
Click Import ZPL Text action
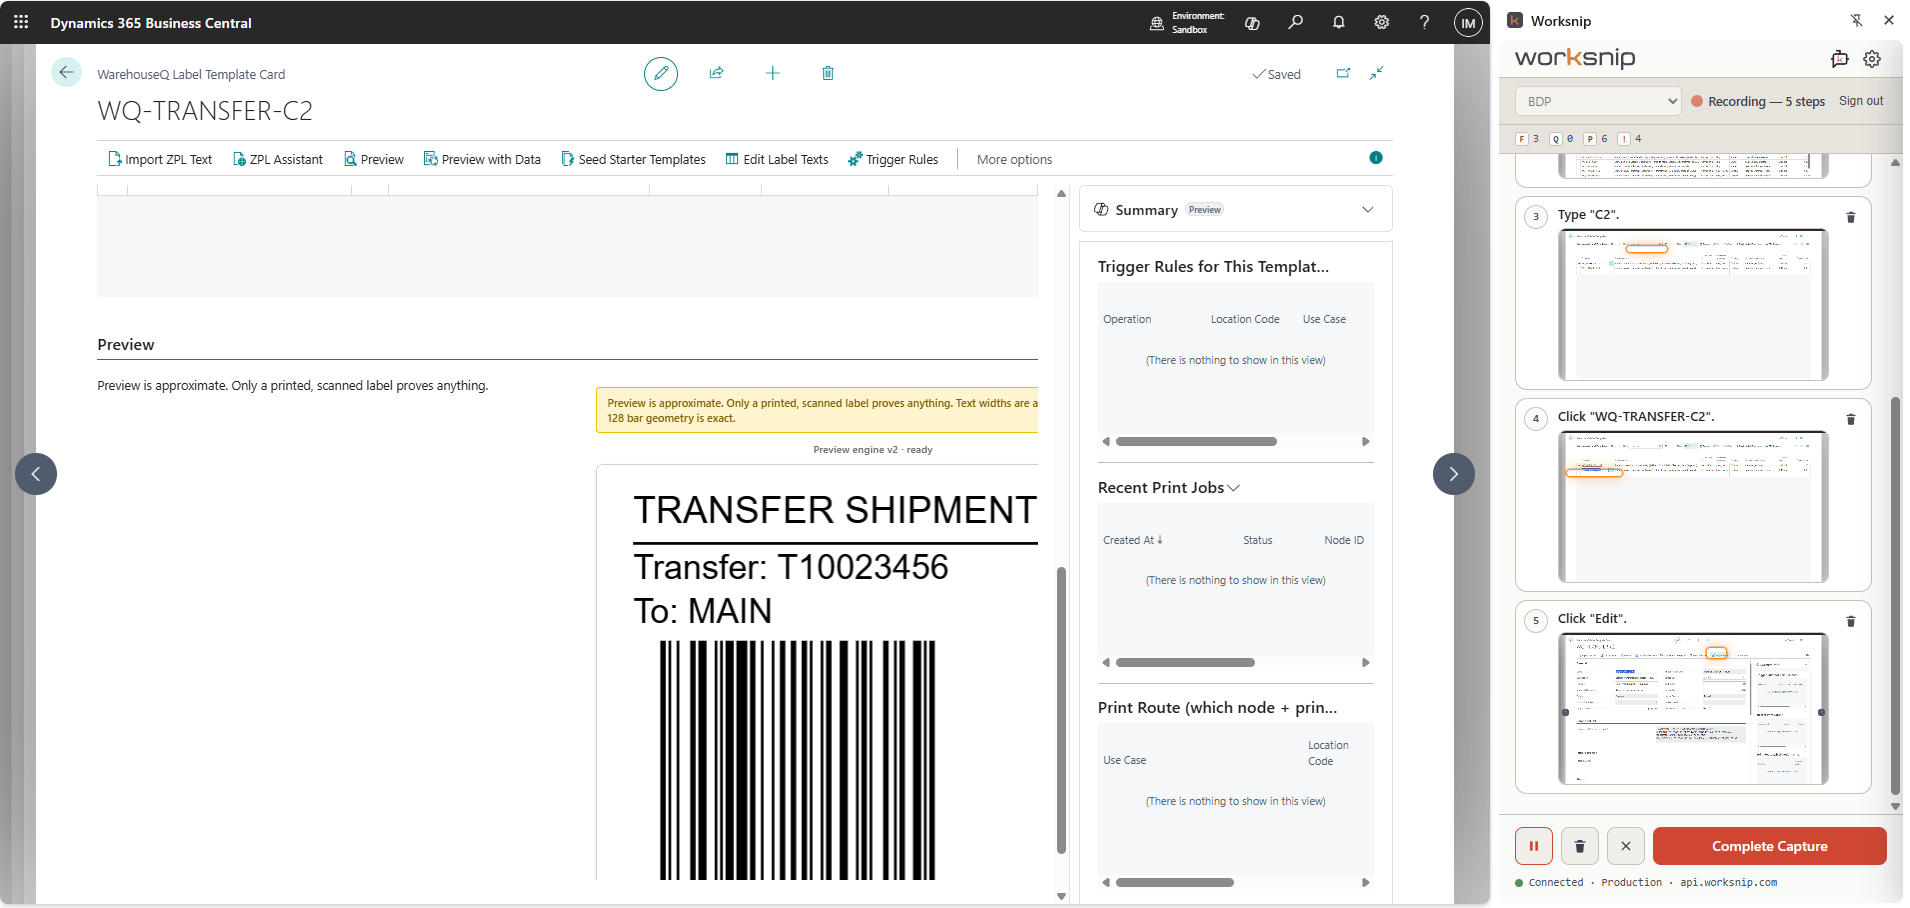[160, 159]
